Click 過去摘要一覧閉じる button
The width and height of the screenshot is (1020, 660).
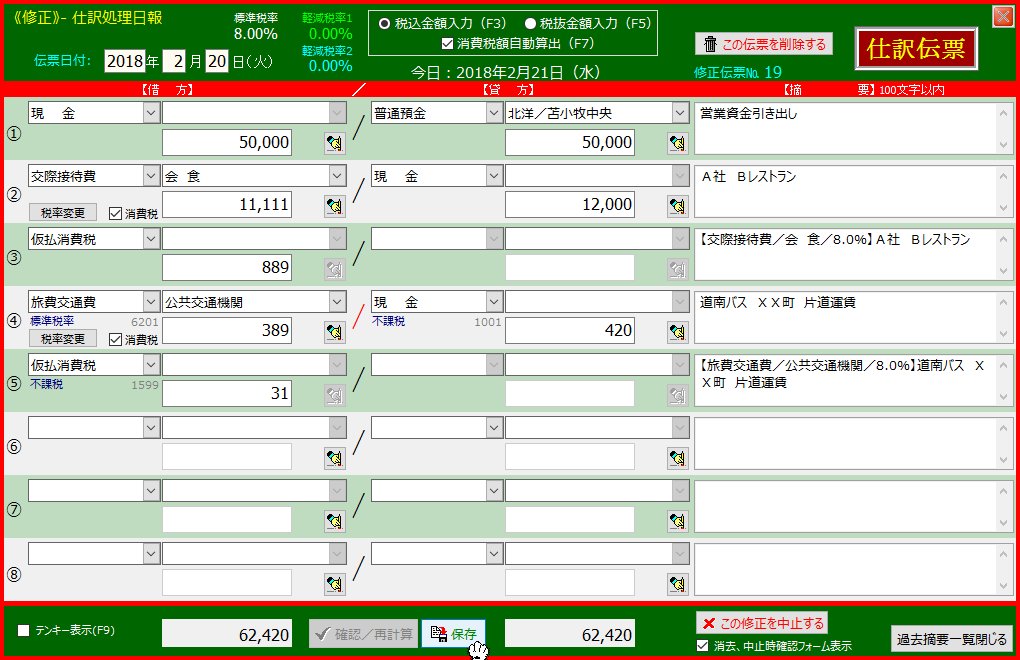pyautogui.click(x=951, y=639)
